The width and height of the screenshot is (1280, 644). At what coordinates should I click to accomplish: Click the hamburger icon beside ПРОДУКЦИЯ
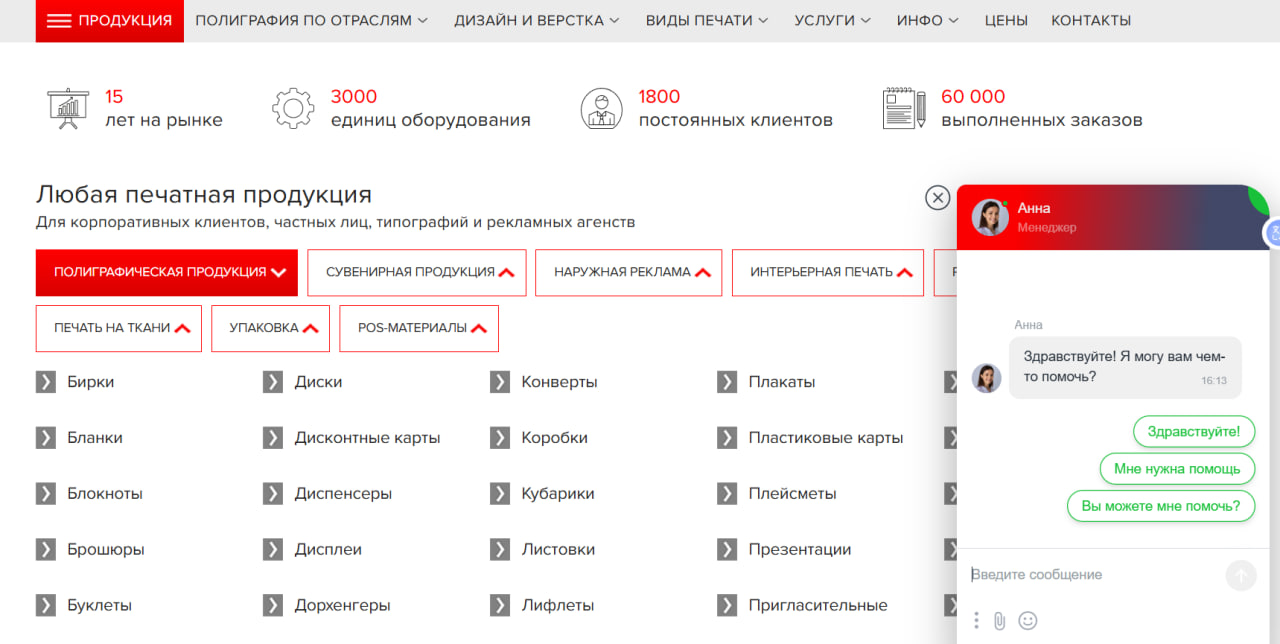click(59, 21)
